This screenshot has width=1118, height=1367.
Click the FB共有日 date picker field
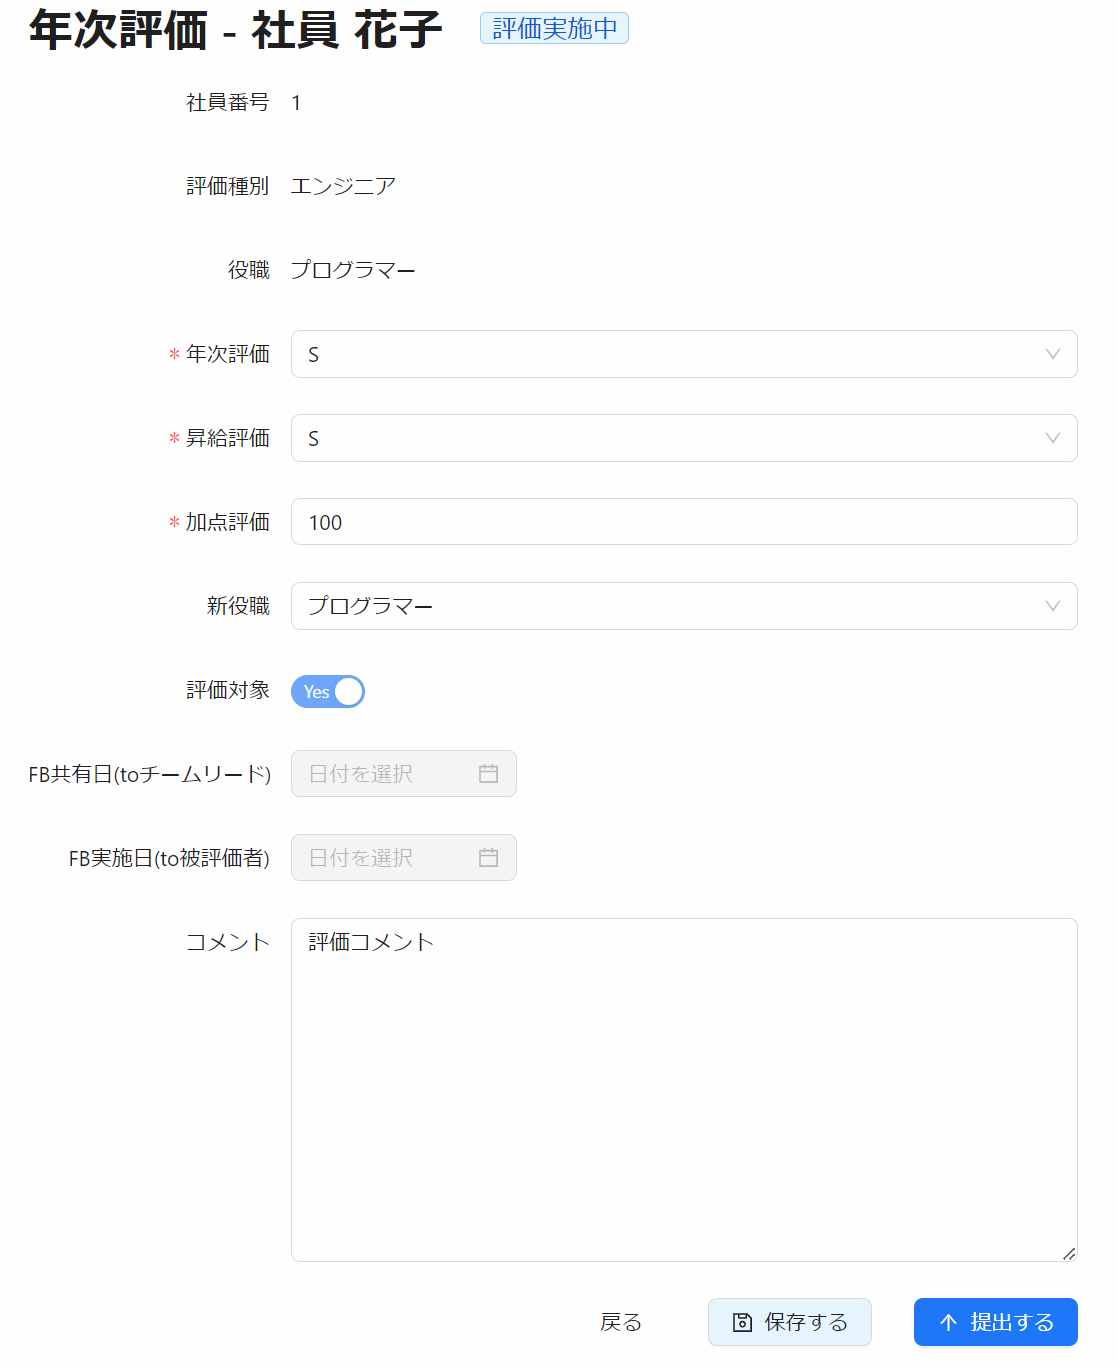point(390,774)
